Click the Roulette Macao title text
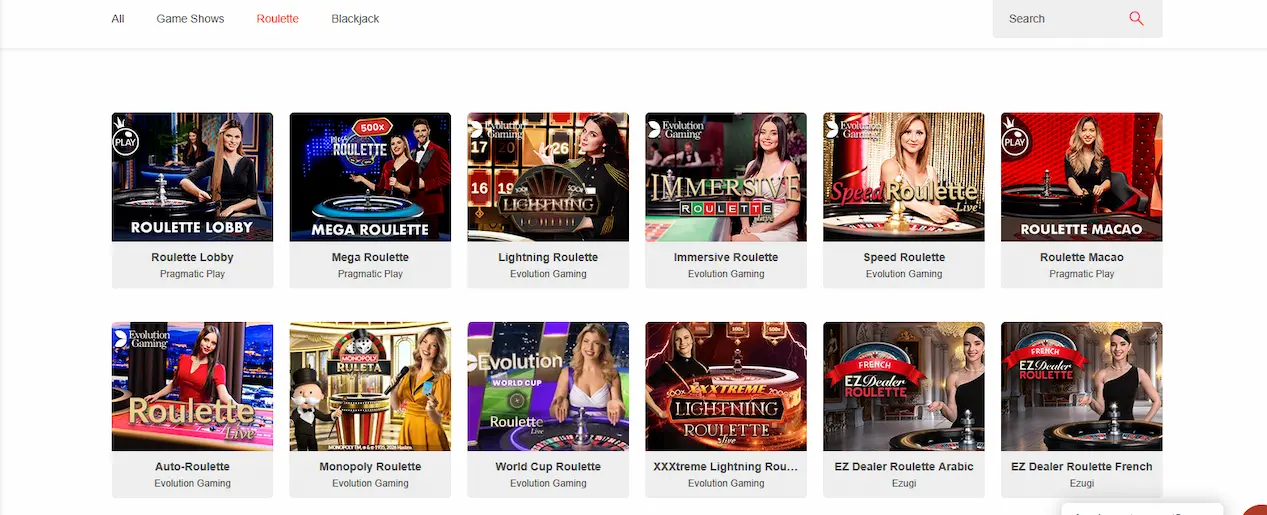 1082,257
